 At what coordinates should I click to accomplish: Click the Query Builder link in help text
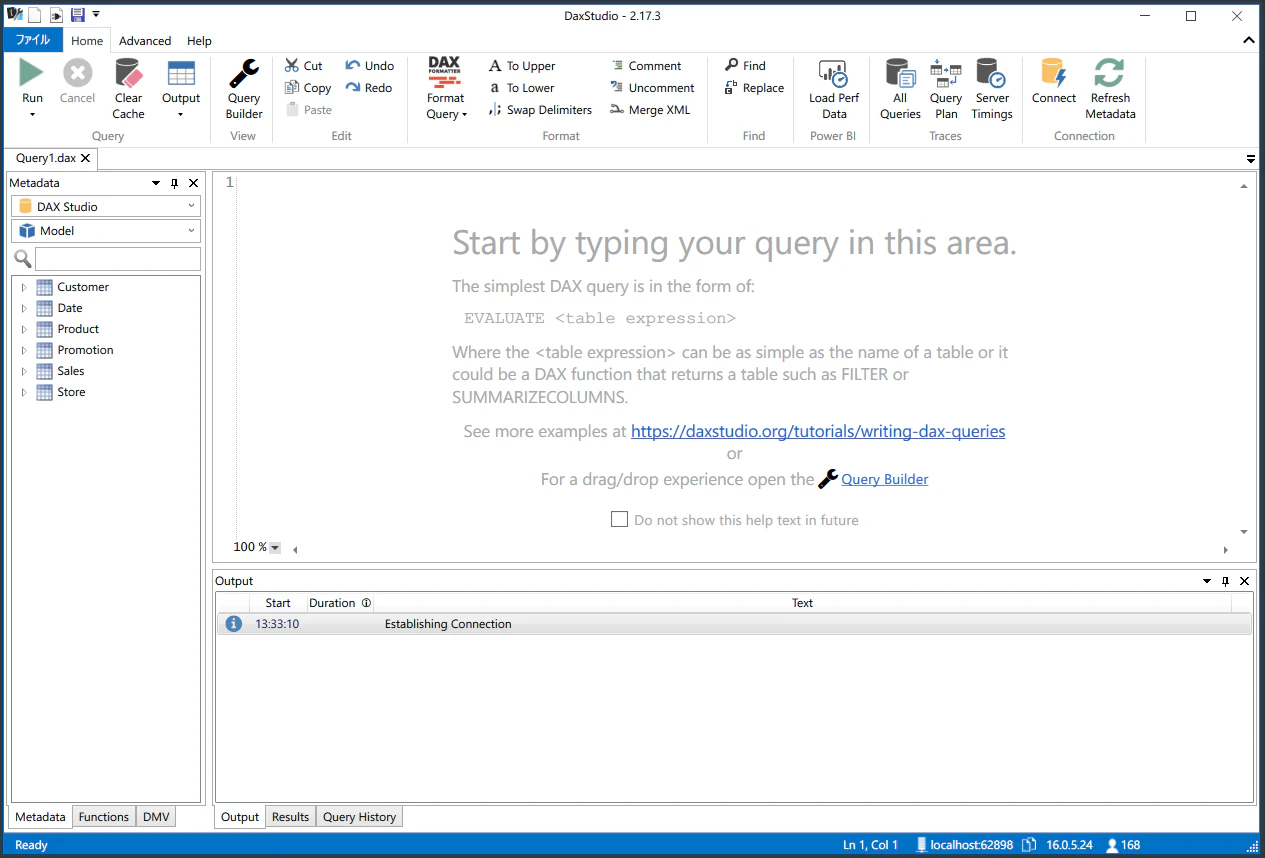pos(885,479)
